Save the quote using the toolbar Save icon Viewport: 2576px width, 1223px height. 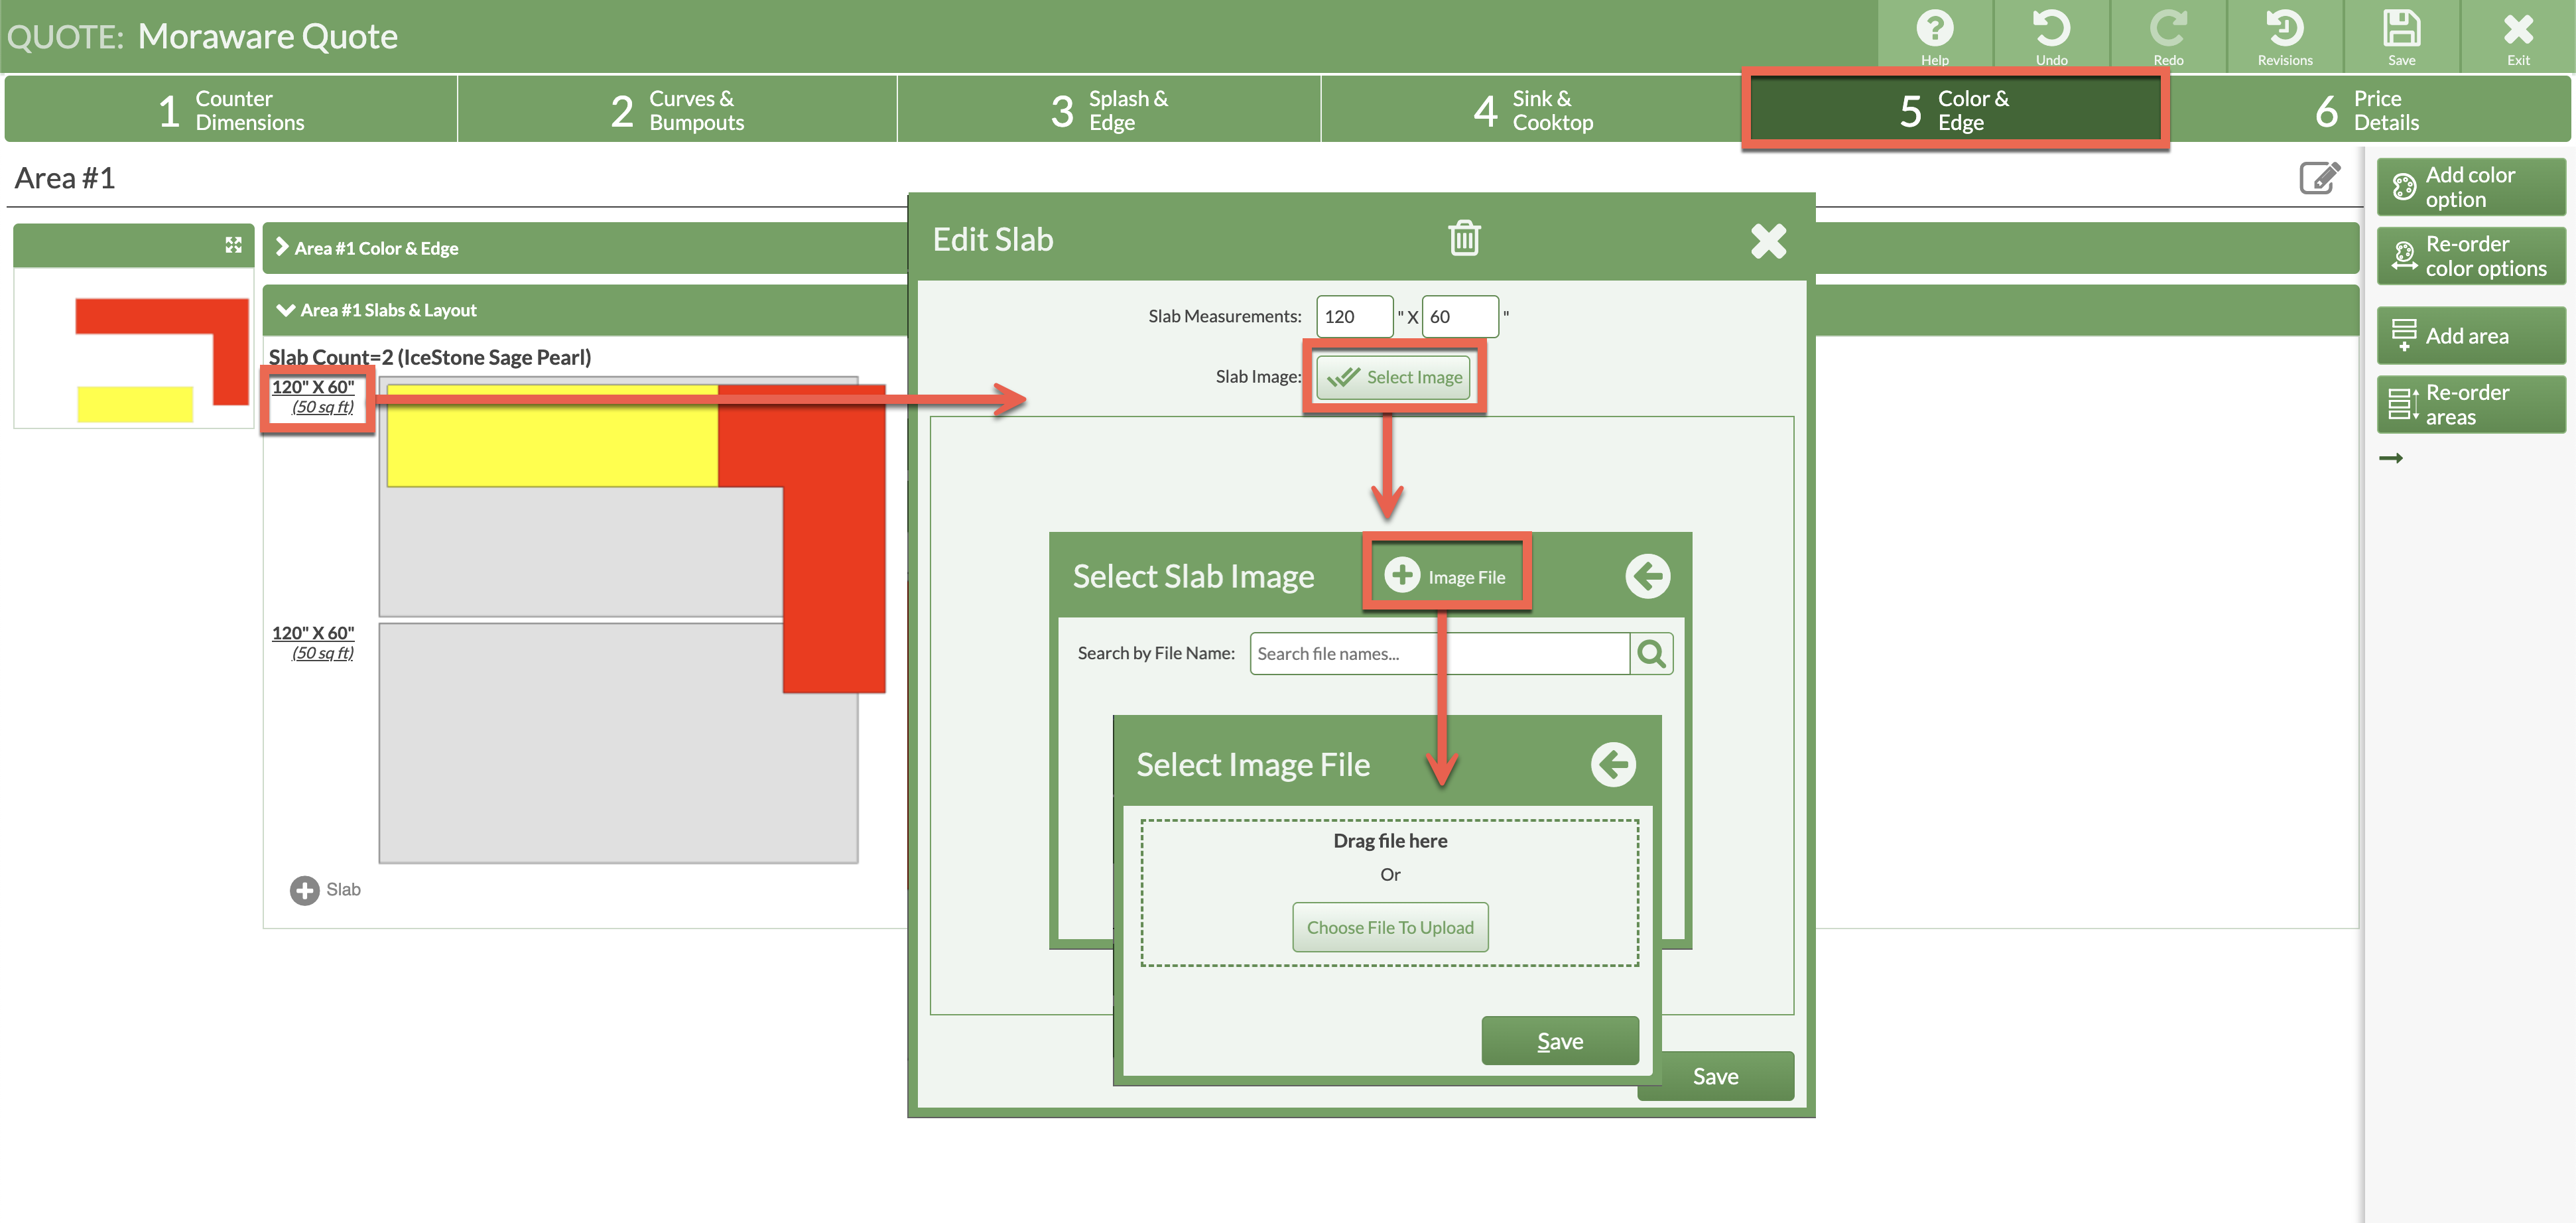coord(2401,30)
